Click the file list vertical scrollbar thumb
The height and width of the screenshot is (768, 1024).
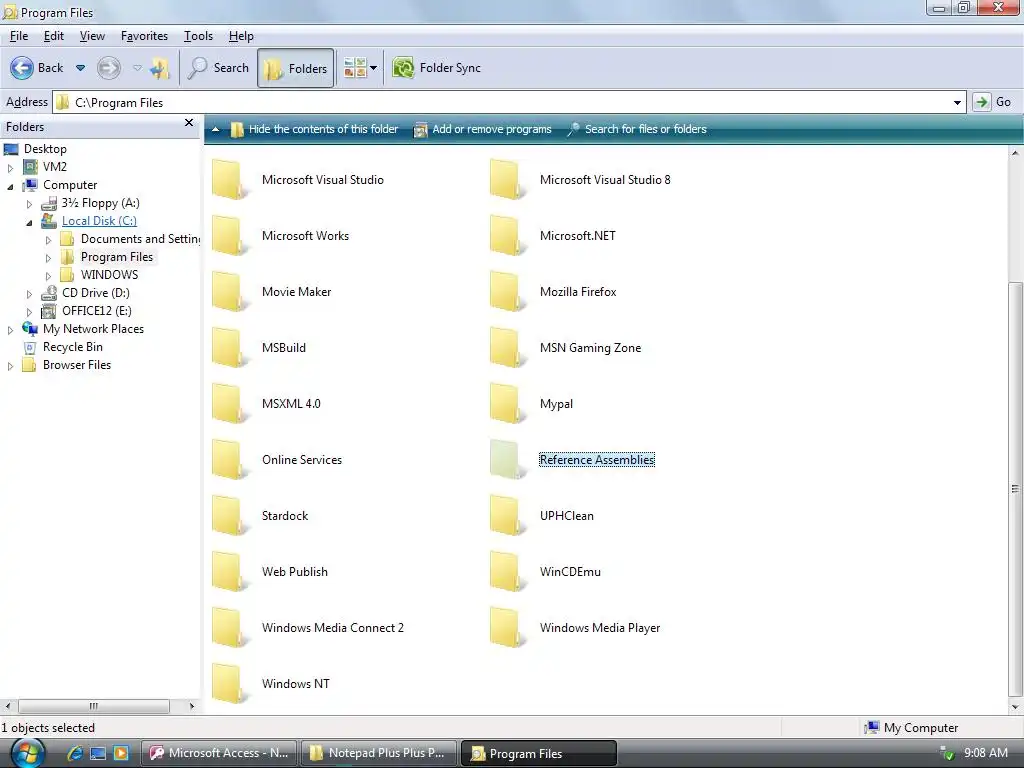point(1015,488)
